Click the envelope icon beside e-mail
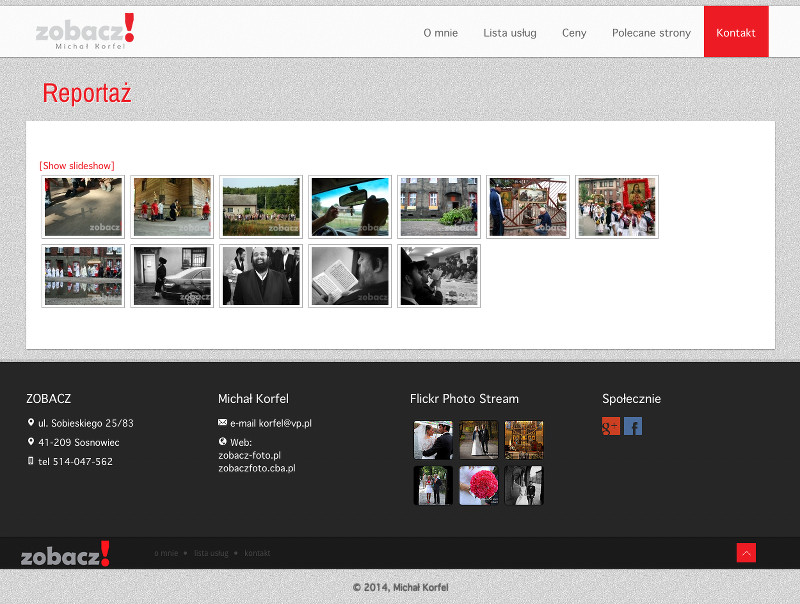The image size is (800, 604). click(222, 423)
